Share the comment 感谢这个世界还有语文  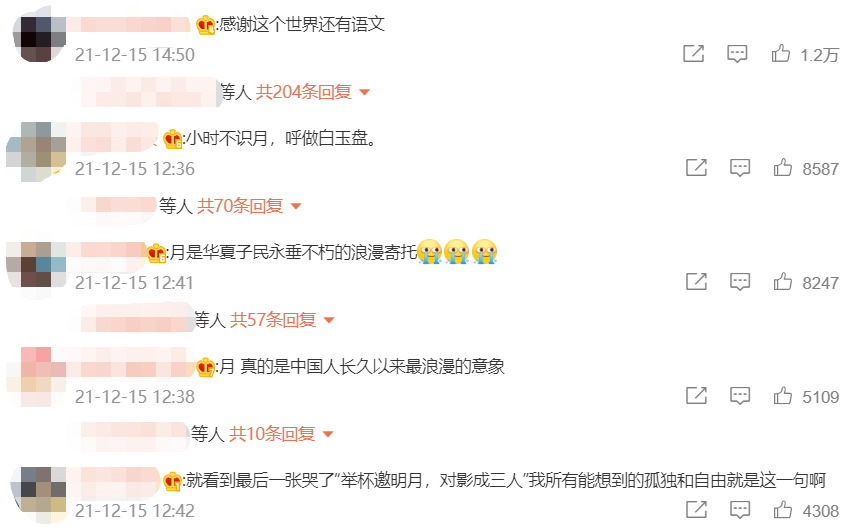693,54
